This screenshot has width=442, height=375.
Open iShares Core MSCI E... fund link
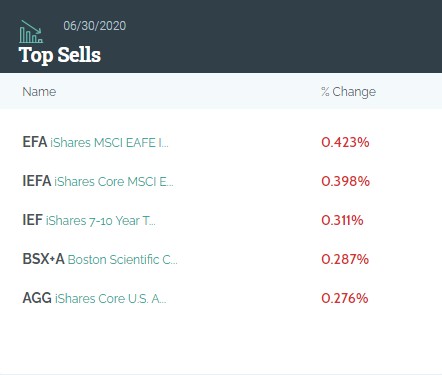click(114, 182)
